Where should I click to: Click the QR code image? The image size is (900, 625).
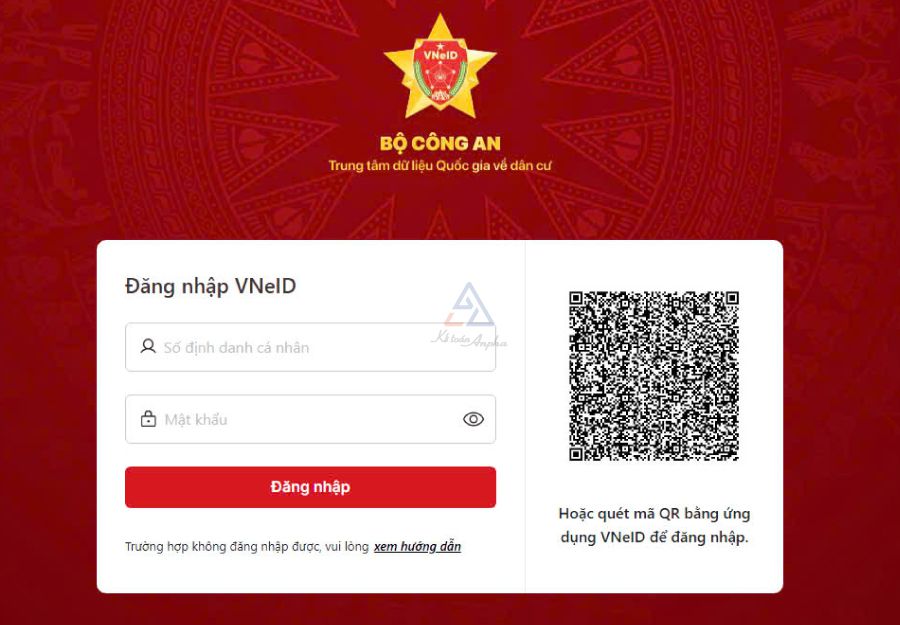[654, 376]
